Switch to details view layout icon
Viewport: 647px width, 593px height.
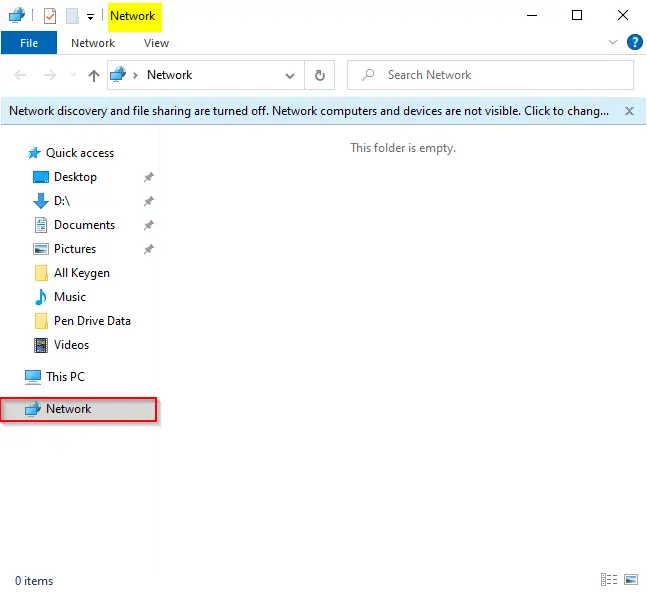pos(609,579)
